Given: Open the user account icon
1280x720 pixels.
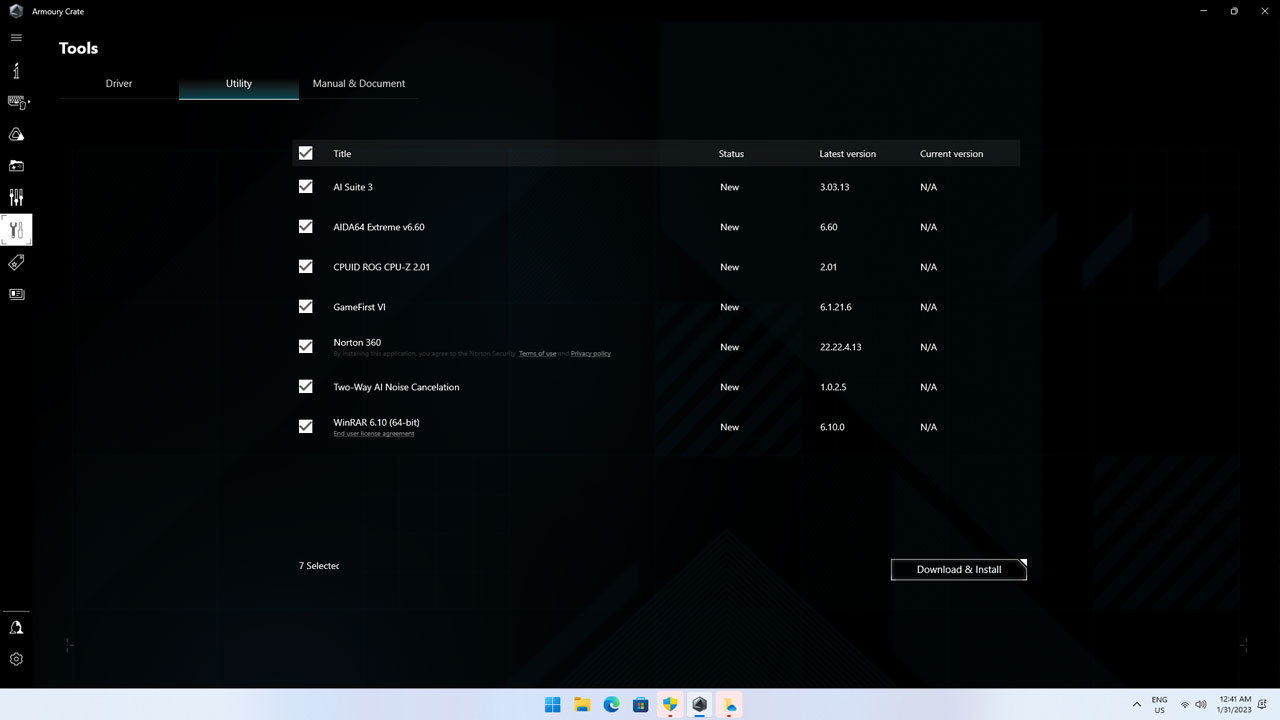Looking at the screenshot, I should pos(16,627).
